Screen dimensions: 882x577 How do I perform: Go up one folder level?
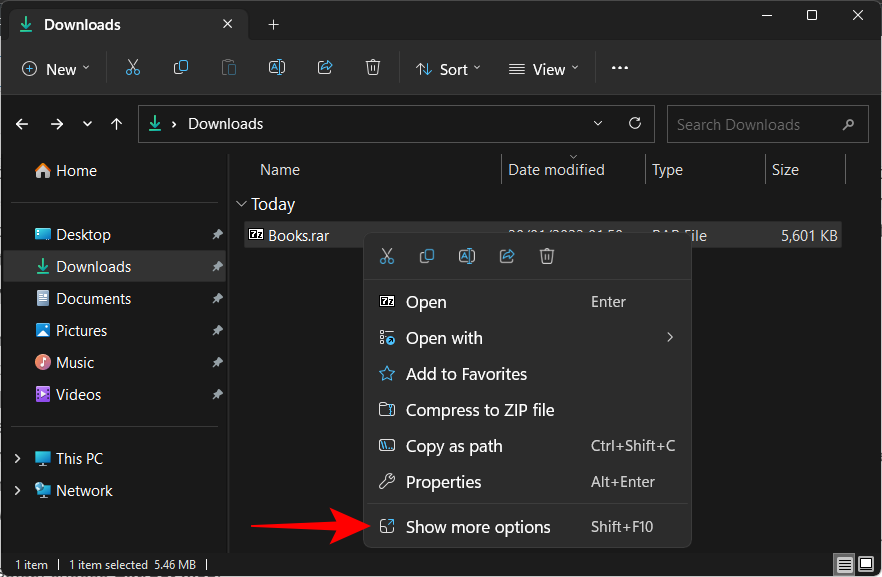point(117,124)
